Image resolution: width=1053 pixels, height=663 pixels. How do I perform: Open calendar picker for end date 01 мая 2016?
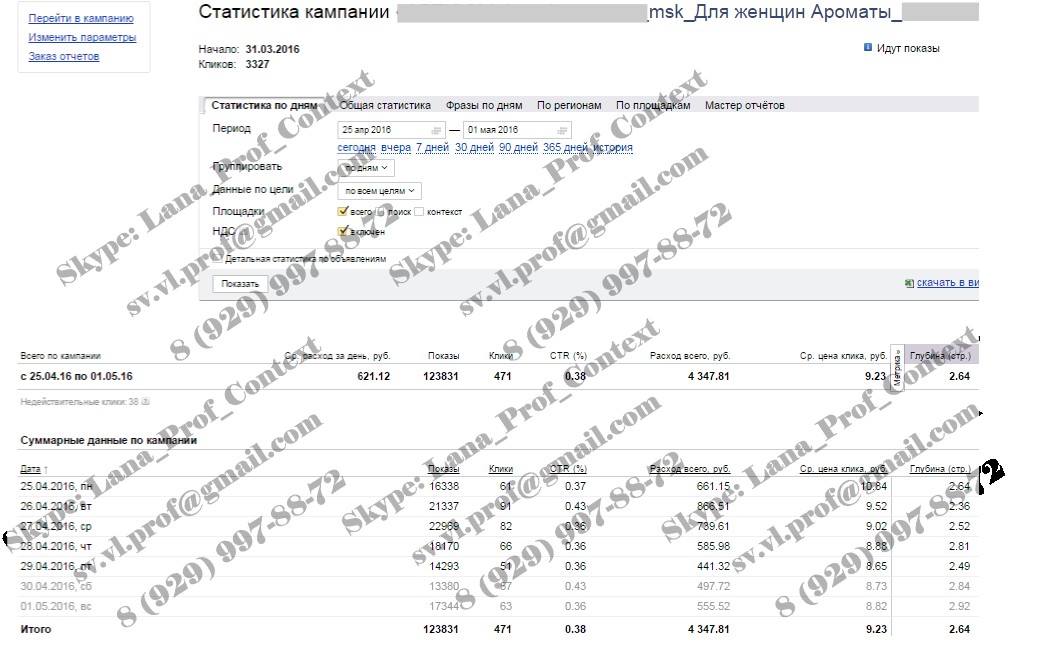click(562, 130)
